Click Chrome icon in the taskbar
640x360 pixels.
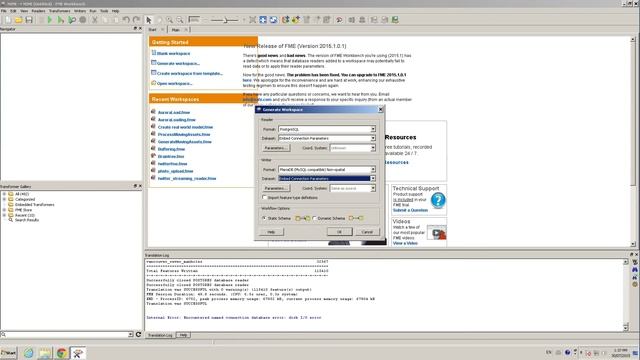62,353
